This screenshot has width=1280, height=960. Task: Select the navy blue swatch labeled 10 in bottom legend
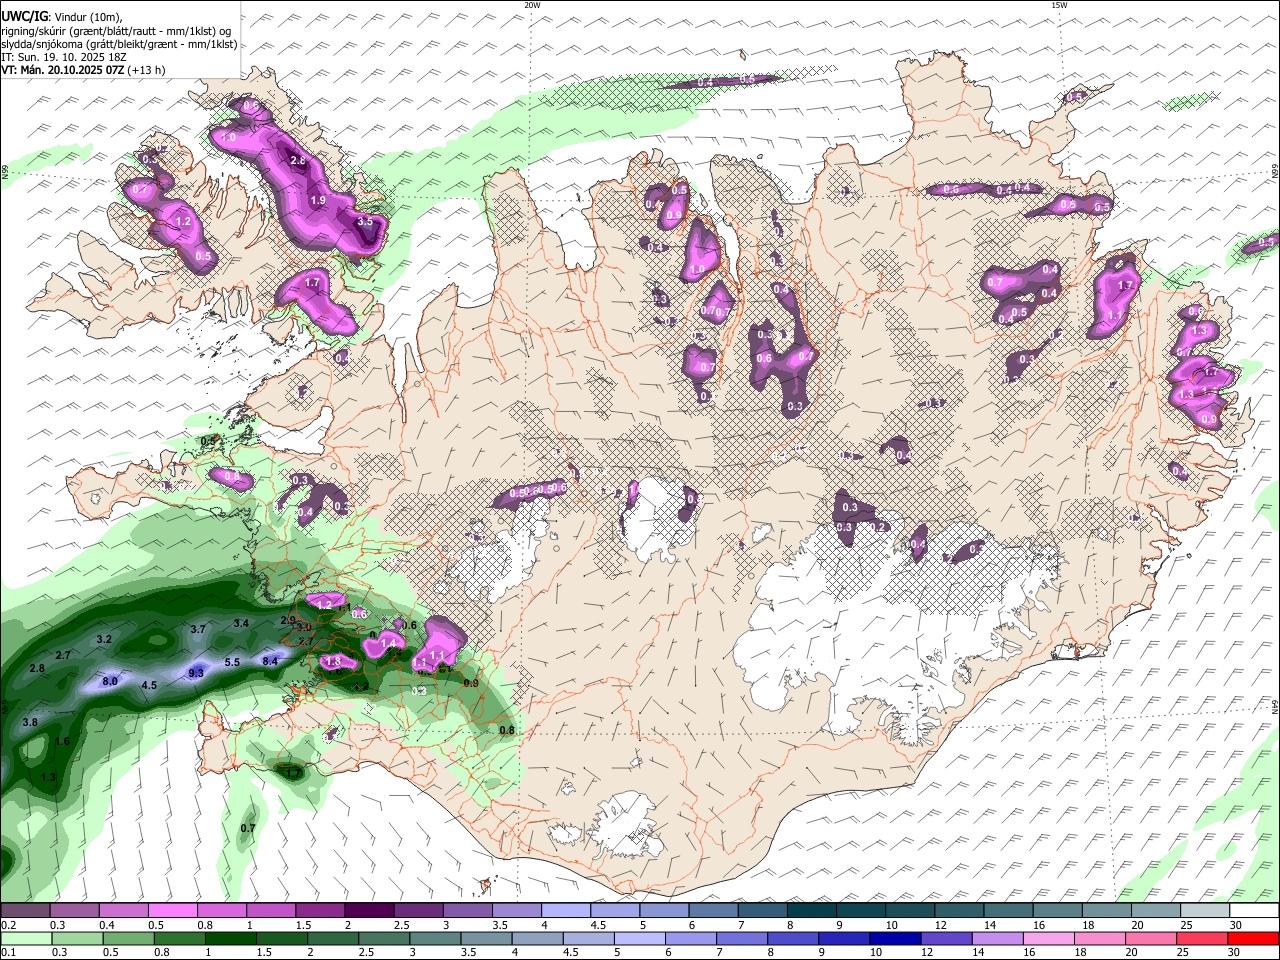click(x=896, y=938)
